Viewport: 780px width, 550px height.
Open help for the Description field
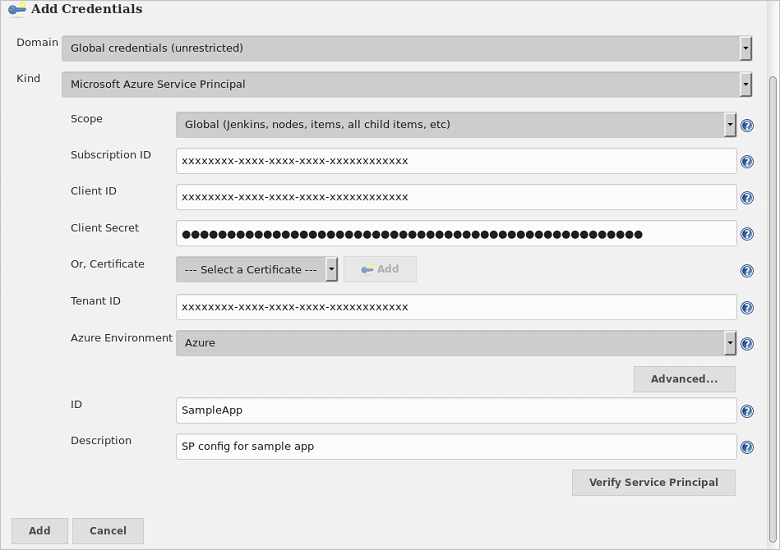(747, 448)
